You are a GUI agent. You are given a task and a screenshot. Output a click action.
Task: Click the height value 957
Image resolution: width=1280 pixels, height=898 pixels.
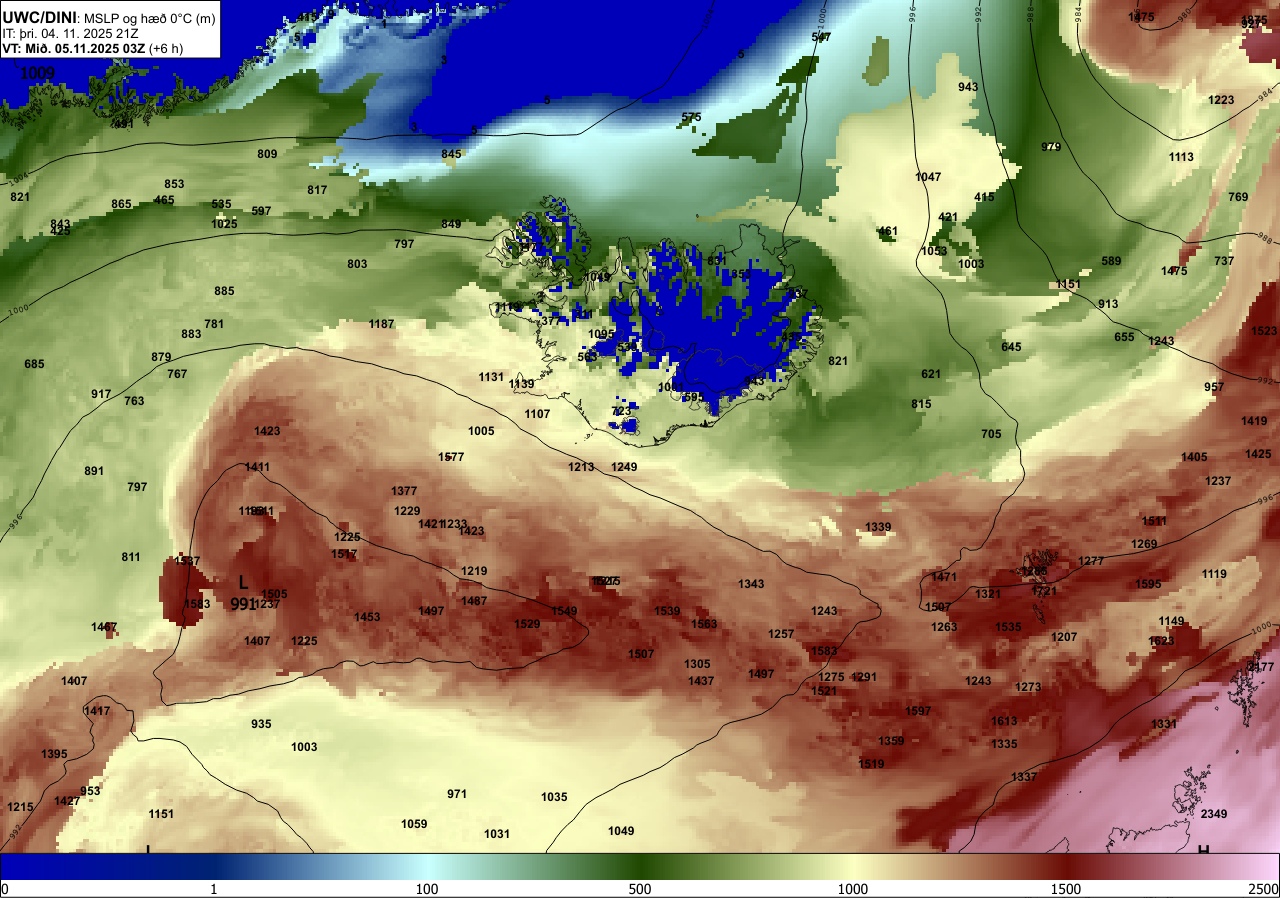[x=1214, y=387]
